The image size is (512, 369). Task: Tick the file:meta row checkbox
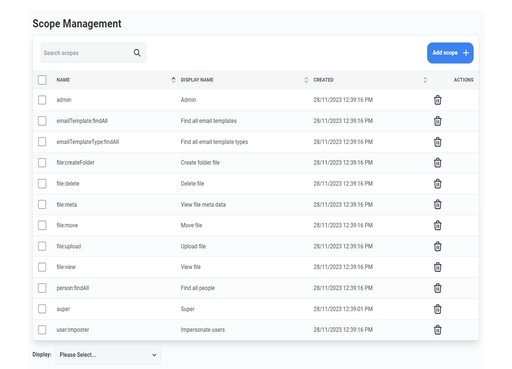point(42,204)
